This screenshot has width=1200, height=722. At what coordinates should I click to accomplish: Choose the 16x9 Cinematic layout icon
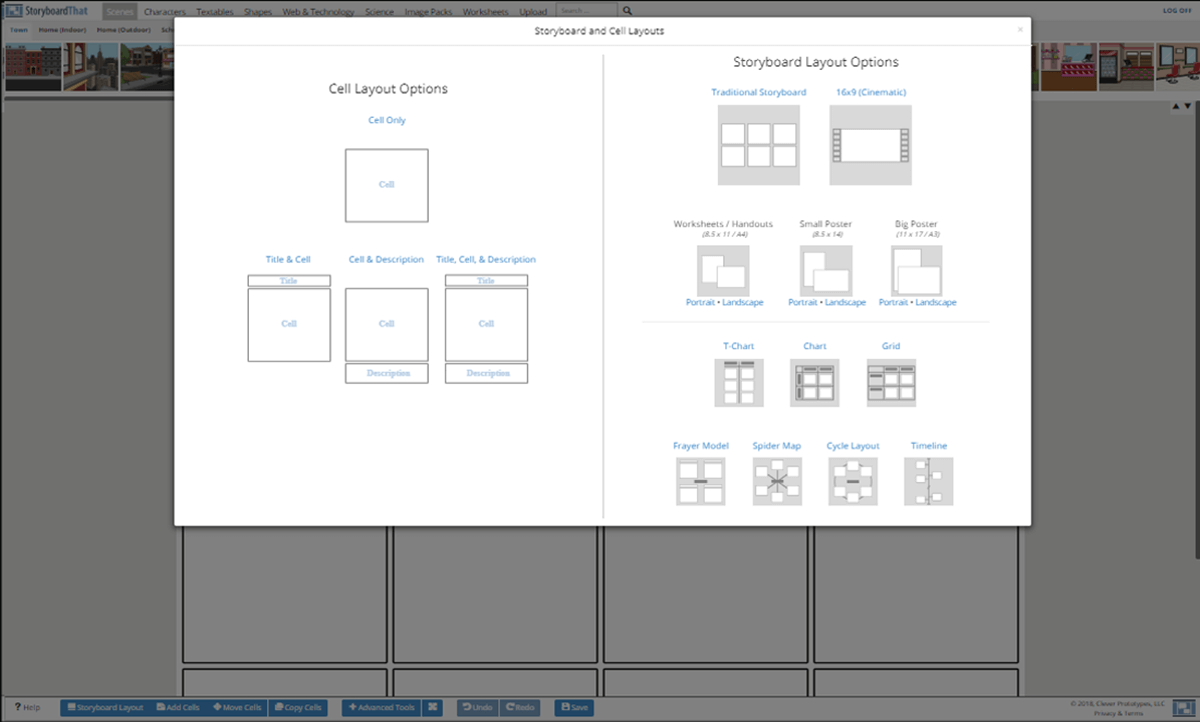point(870,145)
